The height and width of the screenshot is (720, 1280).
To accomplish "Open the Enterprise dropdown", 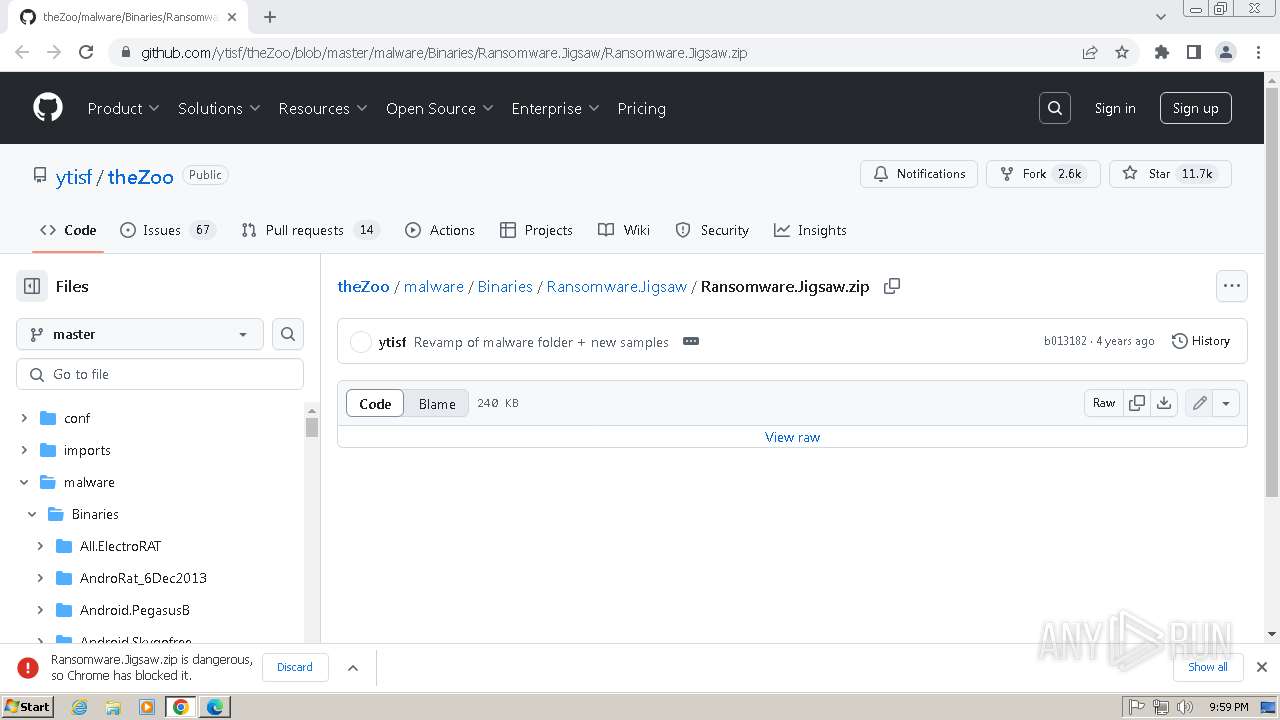I will point(555,108).
